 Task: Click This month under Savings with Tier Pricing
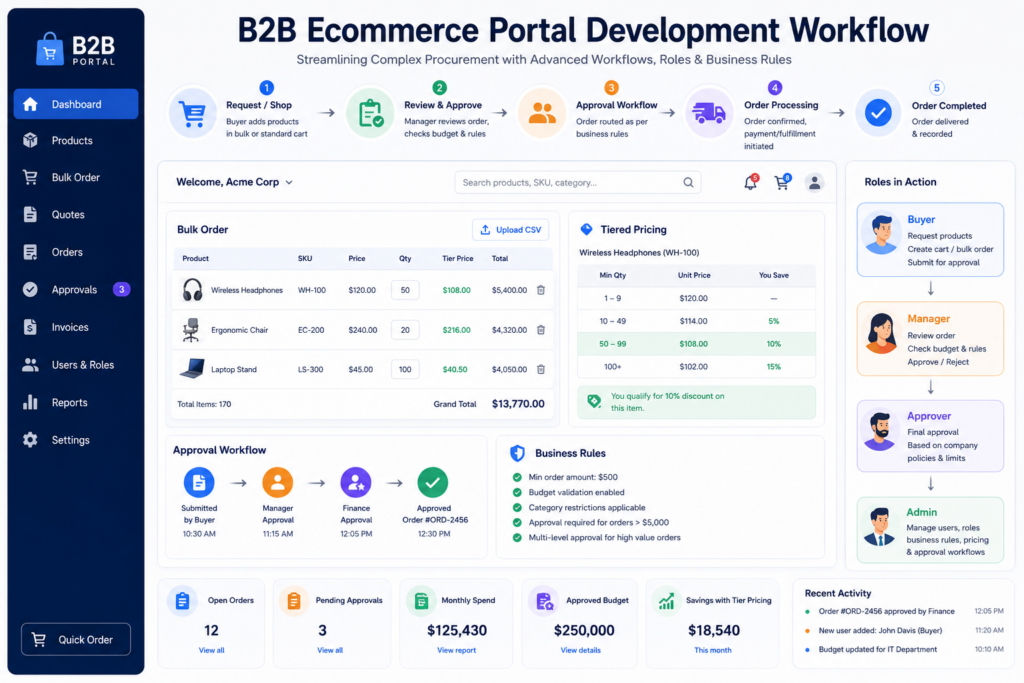tap(712, 650)
